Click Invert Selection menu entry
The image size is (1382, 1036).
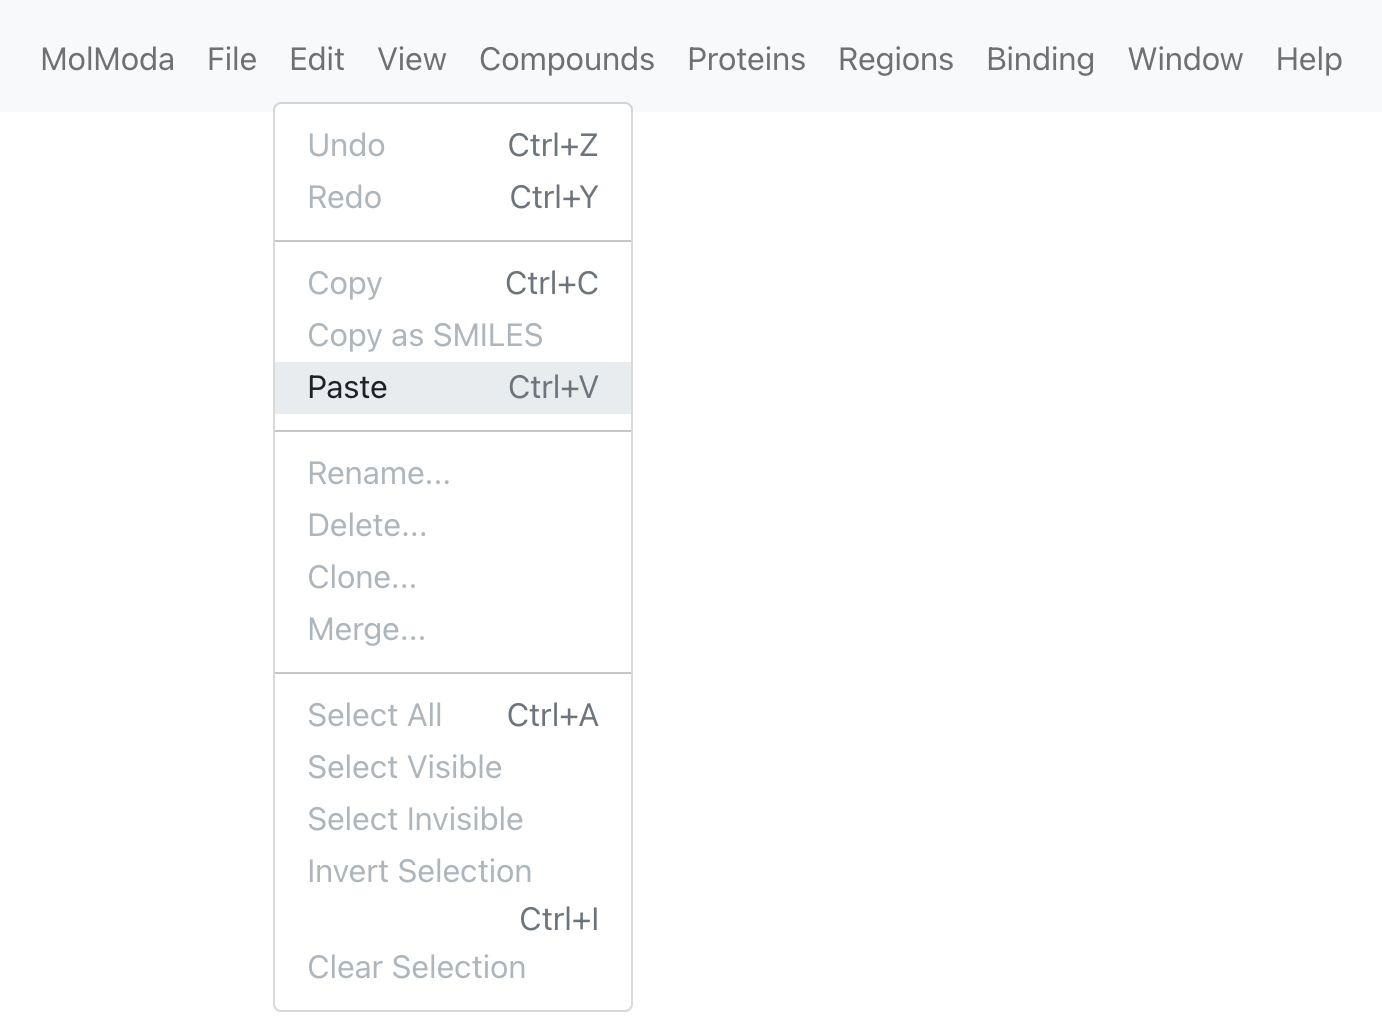(x=453, y=893)
